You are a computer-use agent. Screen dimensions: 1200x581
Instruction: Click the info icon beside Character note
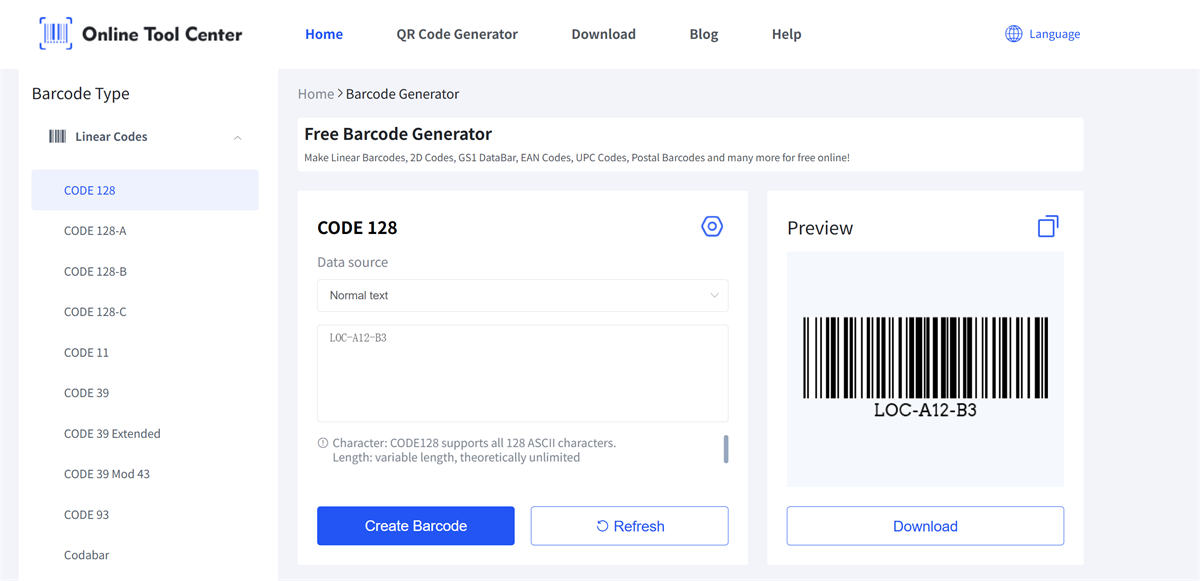(x=323, y=443)
